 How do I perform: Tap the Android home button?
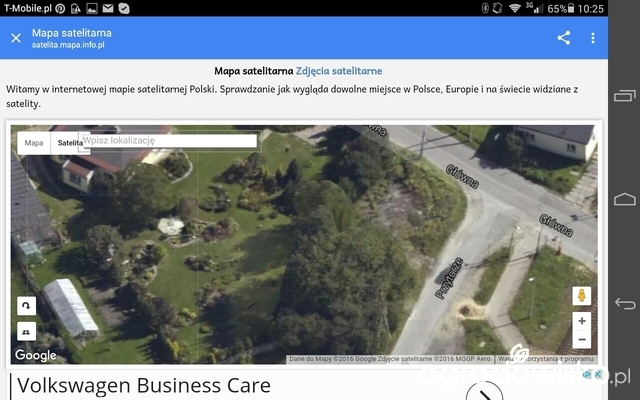pyautogui.click(x=624, y=199)
